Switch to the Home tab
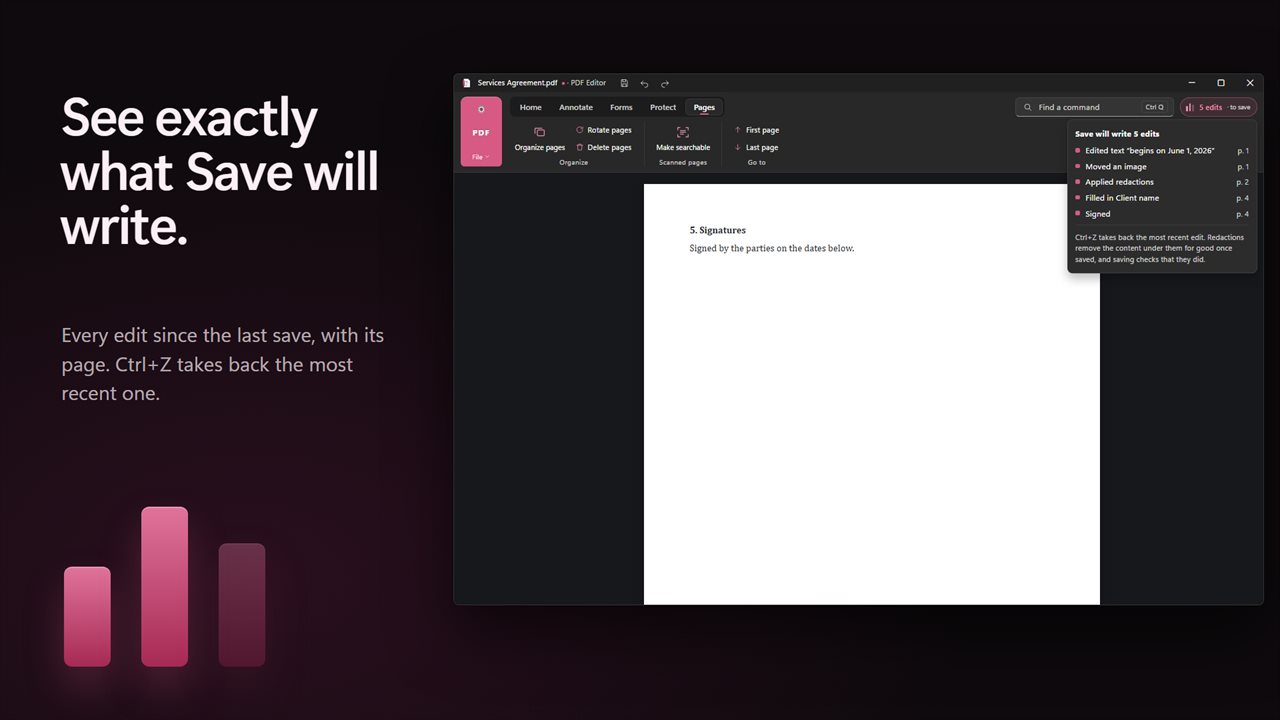Viewport: 1280px width, 720px height. click(531, 107)
